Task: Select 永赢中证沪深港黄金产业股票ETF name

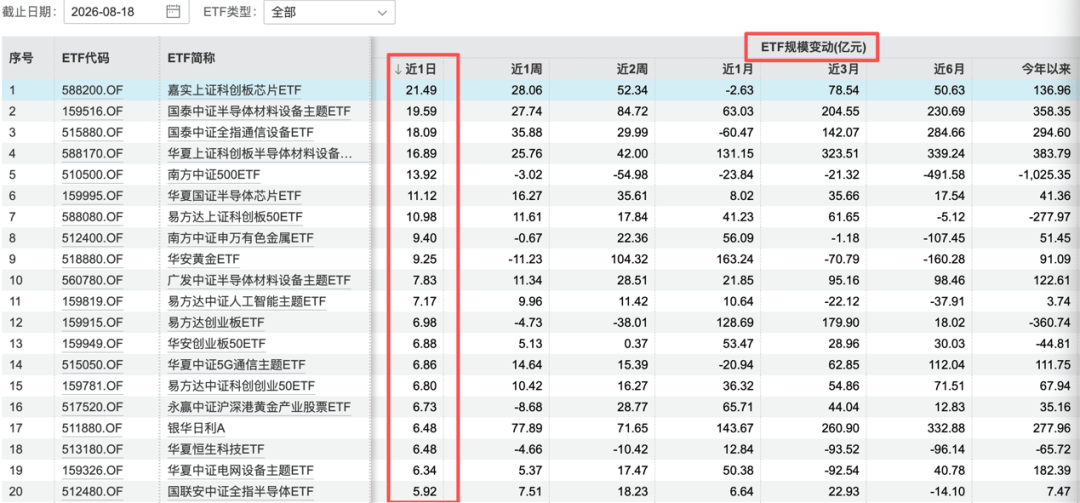Action: (259, 407)
